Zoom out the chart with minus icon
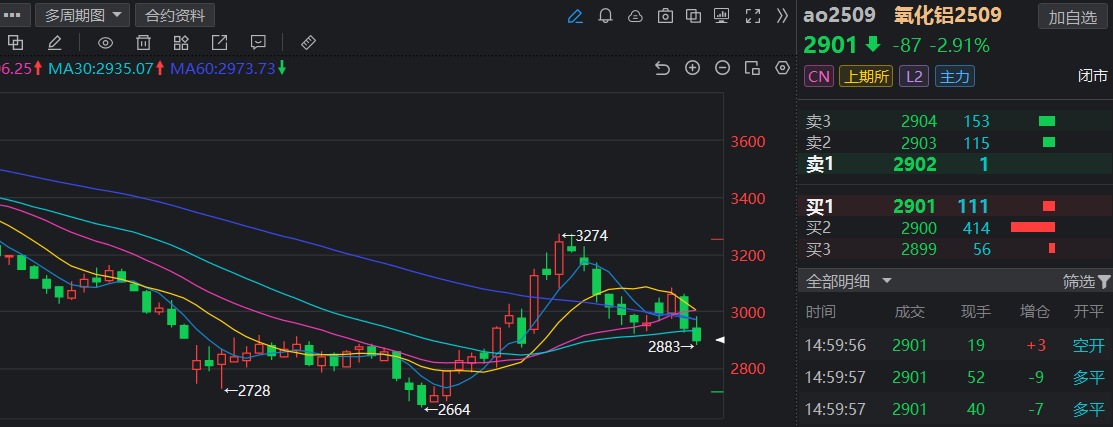 coord(722,68)
